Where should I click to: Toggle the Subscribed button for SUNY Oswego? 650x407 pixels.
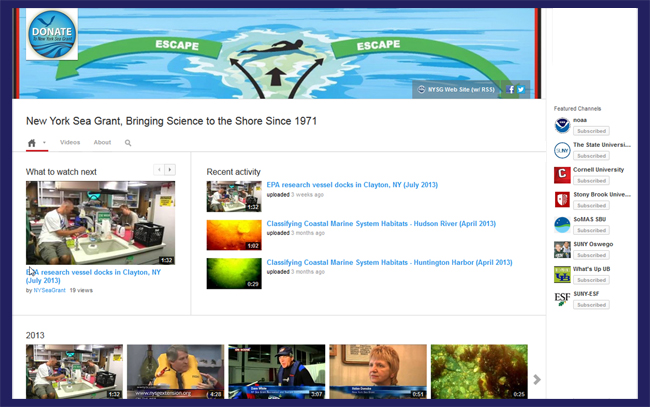(x=591, y=255)
